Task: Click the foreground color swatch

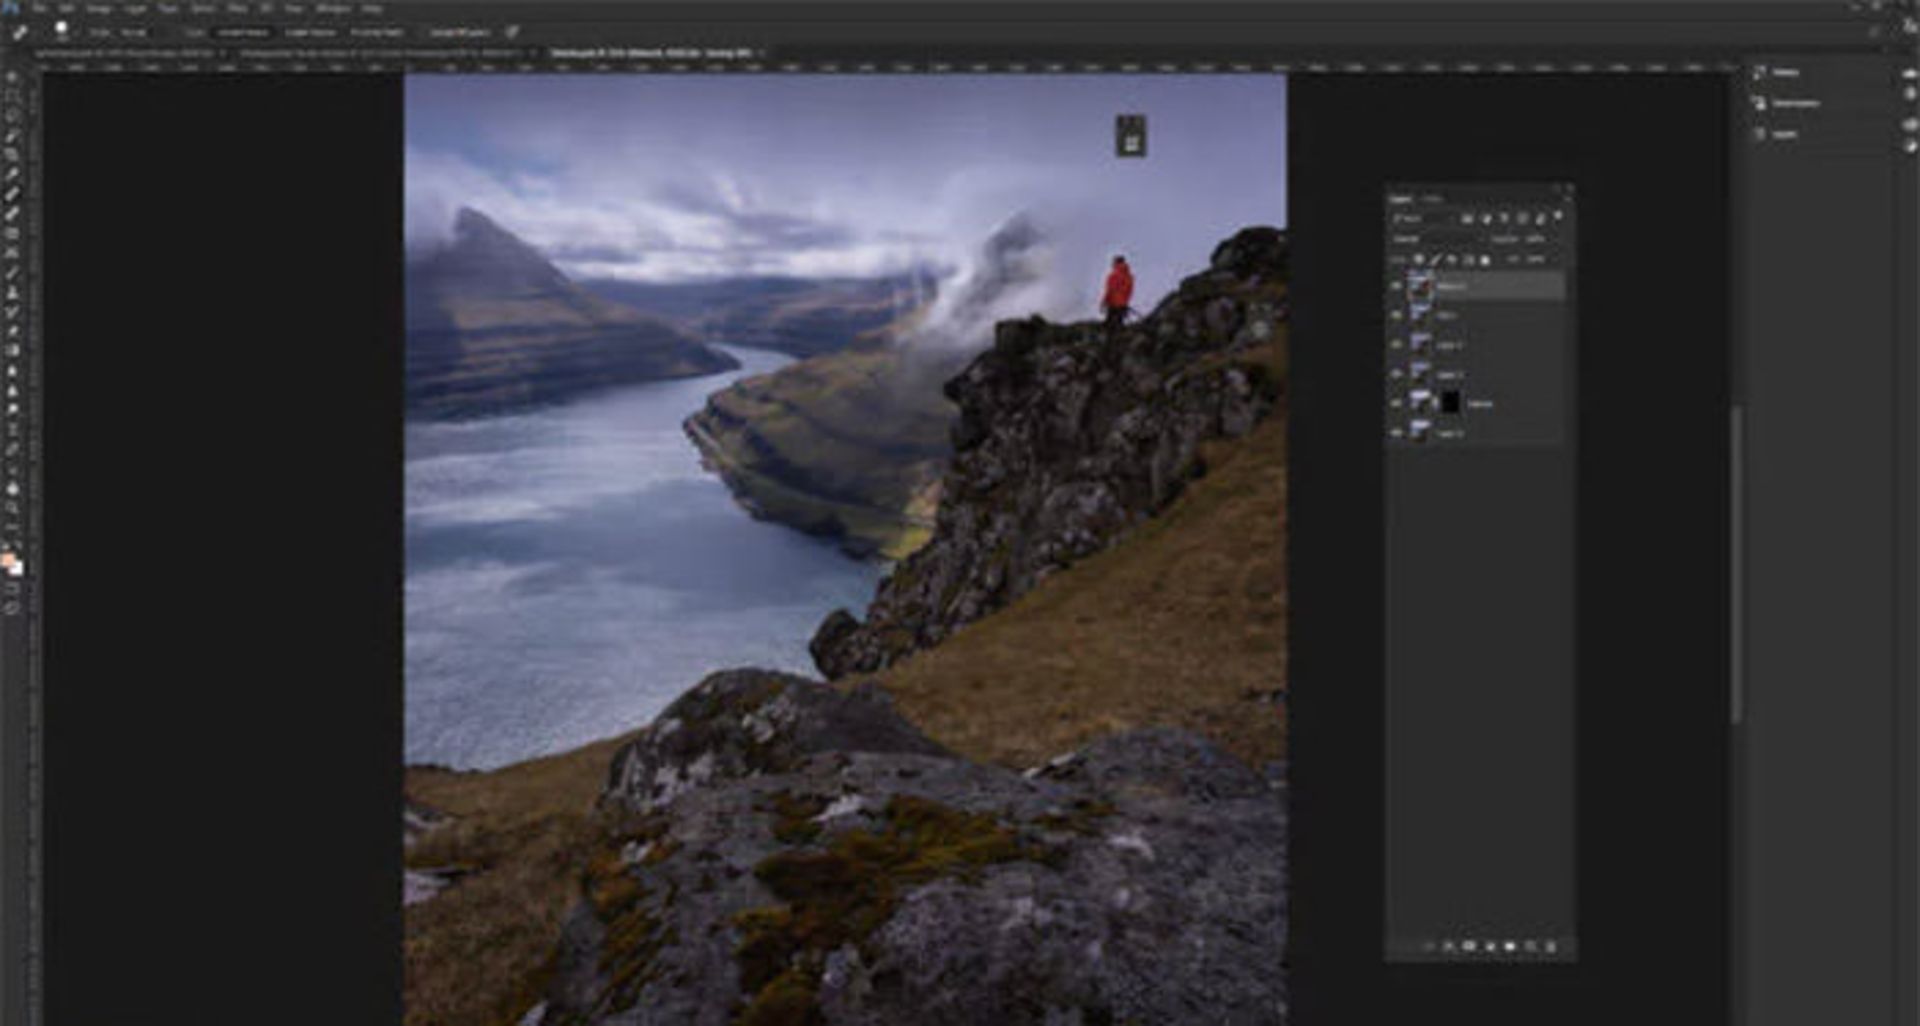Action: pos(8,562)
